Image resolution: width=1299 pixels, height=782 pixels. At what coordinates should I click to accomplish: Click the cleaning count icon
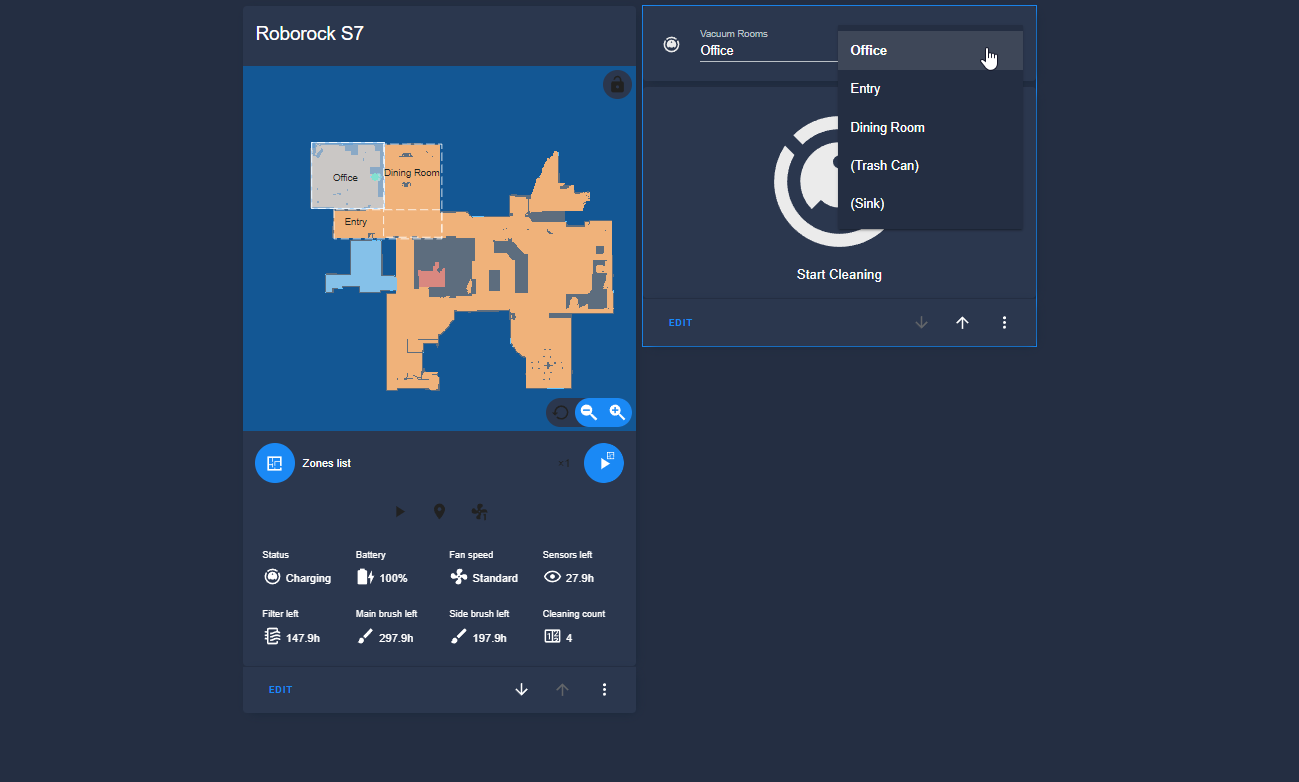point(552,636)
